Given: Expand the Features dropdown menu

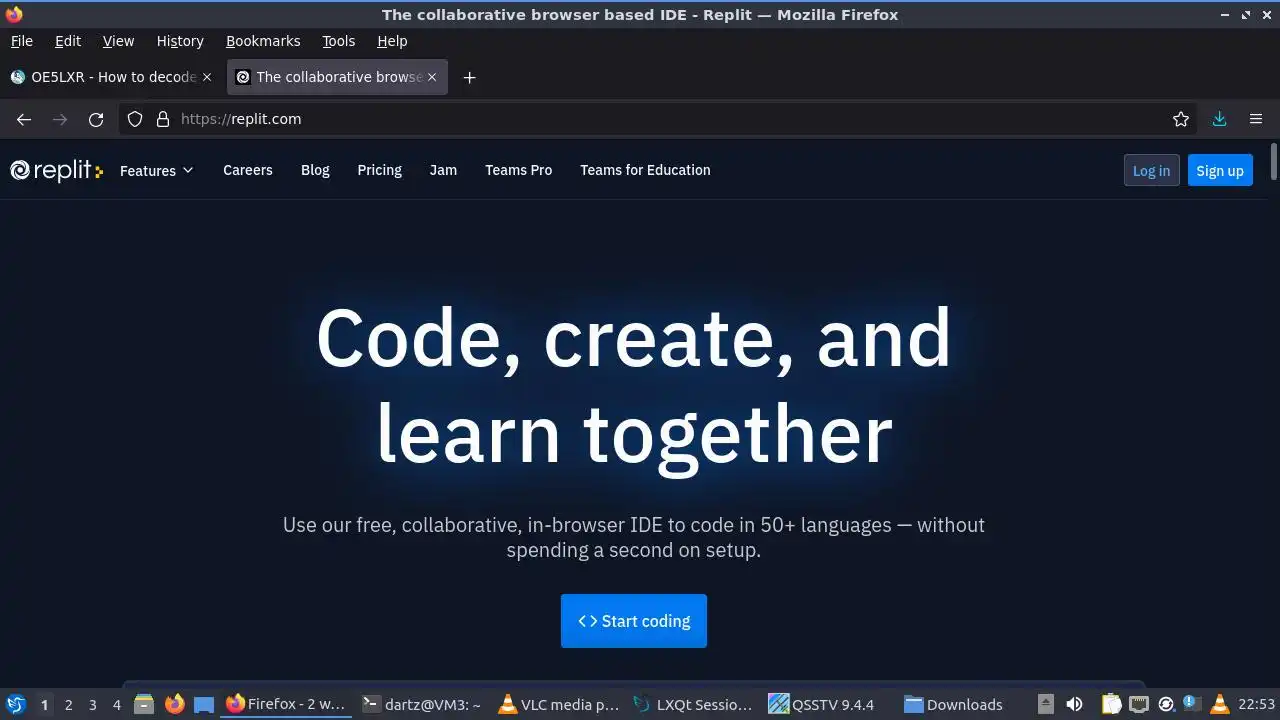Looking at the screenshot, I should tap(156, 170).
